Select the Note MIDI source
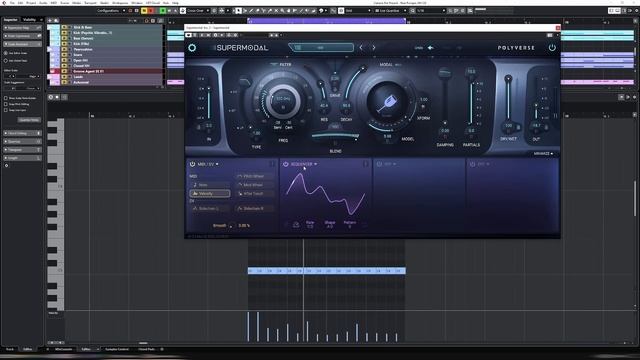 click(x=209, y=185)
